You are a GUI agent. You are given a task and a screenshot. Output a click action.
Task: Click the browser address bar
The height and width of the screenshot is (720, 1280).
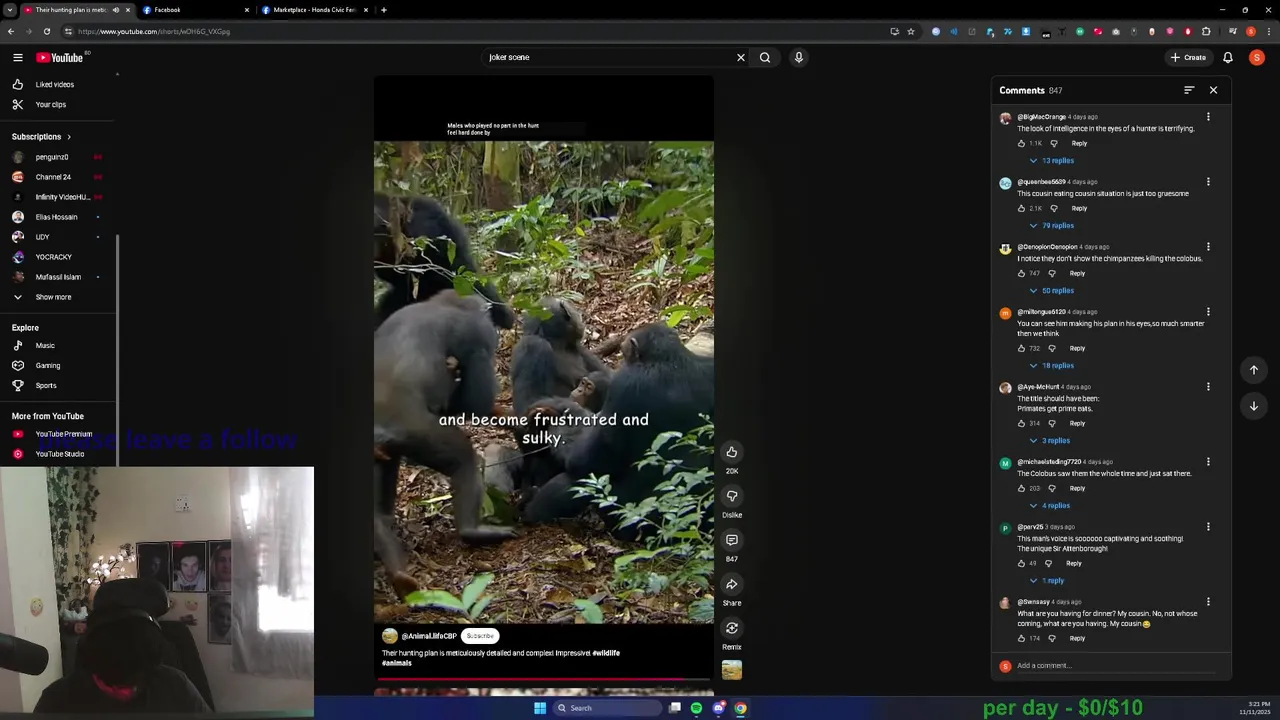tap(480, 31)
